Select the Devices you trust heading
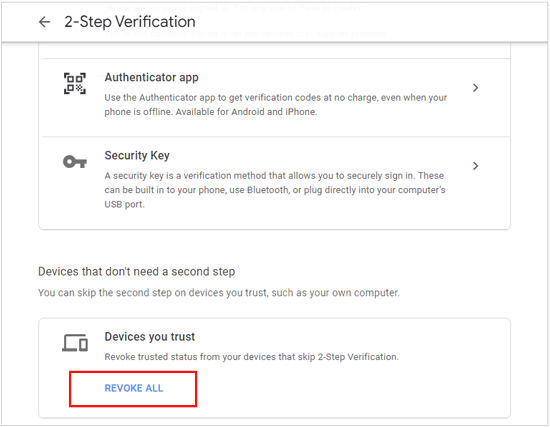Screen dimensions: 550x427 click(x=150, y=336)
